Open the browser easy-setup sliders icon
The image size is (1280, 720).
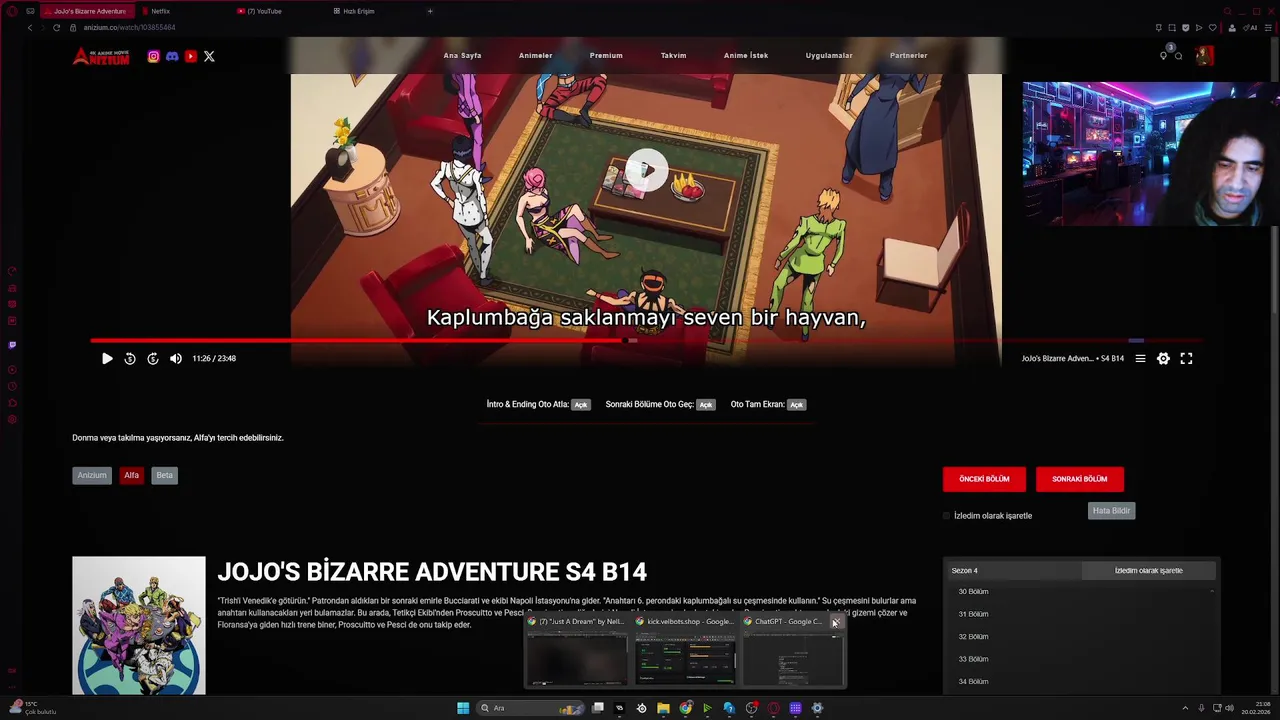pyautogui.click(x=1268, y=27)
